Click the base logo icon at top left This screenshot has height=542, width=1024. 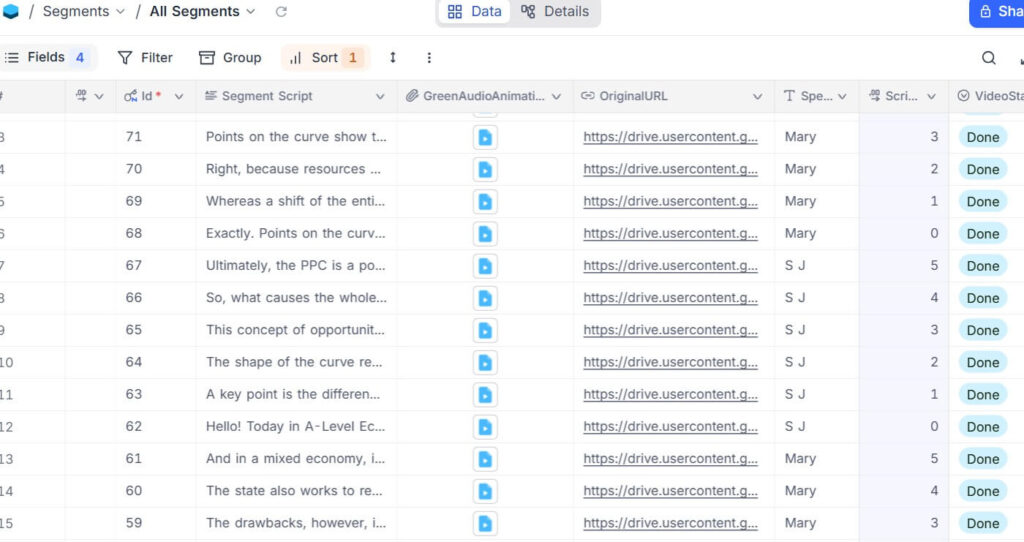tap(11, 12)
